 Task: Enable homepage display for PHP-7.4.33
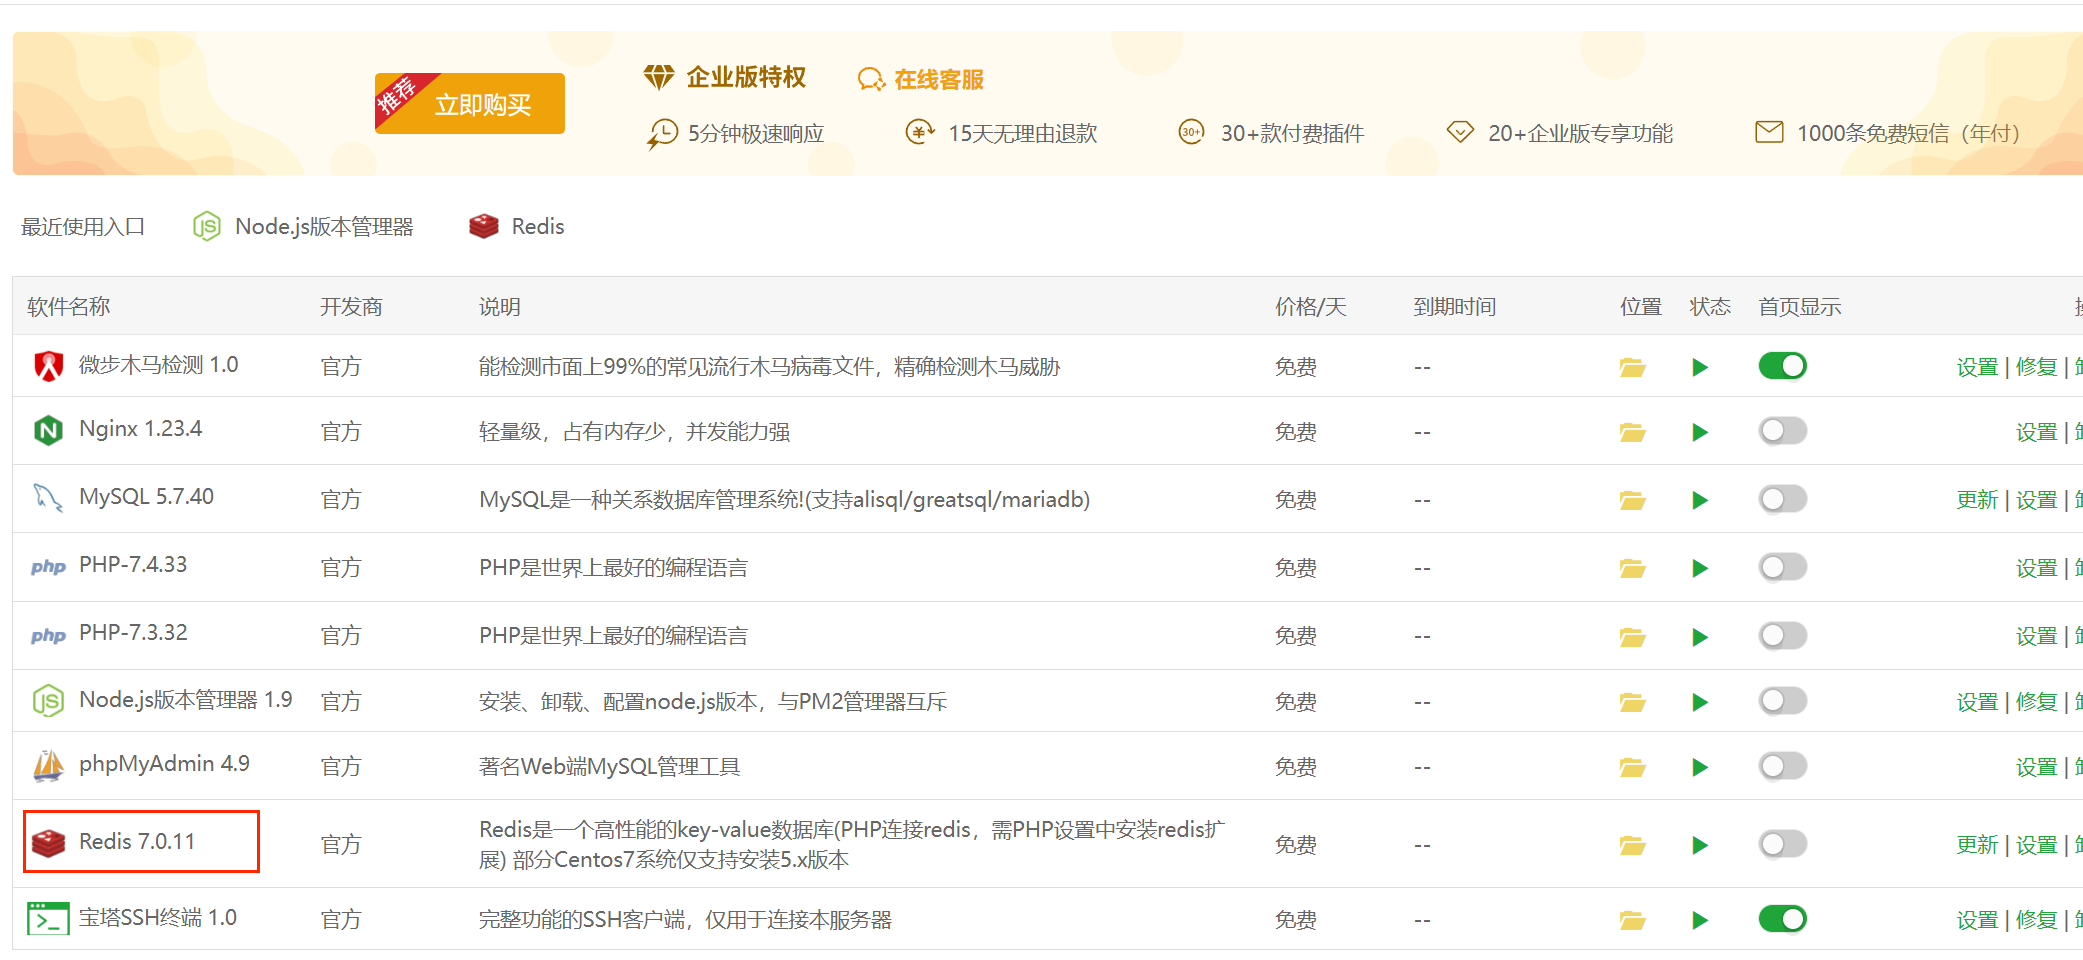click(x=1782, y=567)
